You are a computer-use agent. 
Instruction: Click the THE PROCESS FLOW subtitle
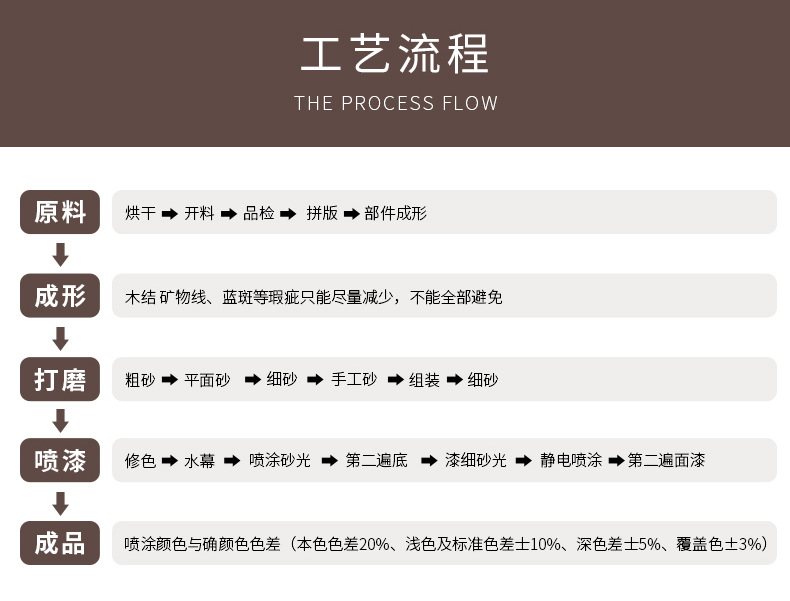pyautogui.click(x=395, y=103)
